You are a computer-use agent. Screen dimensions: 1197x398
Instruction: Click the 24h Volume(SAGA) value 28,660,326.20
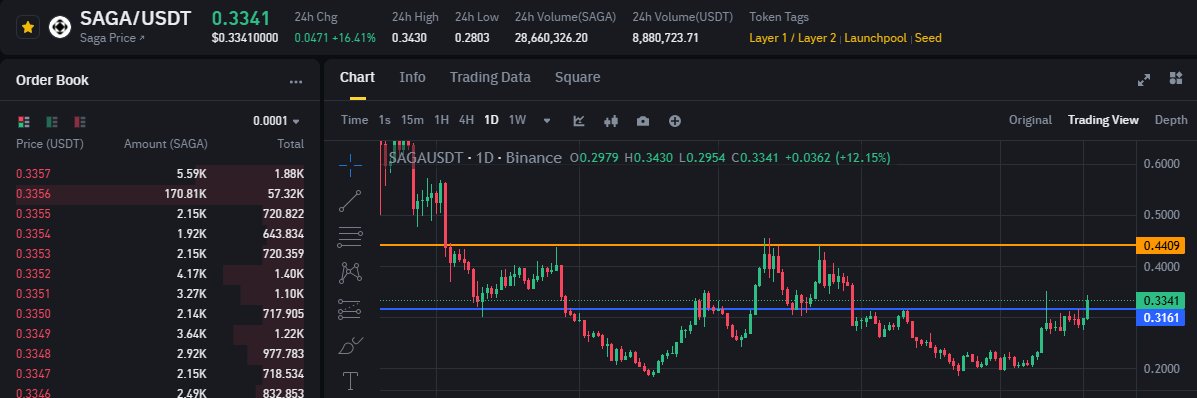[551, 37]
